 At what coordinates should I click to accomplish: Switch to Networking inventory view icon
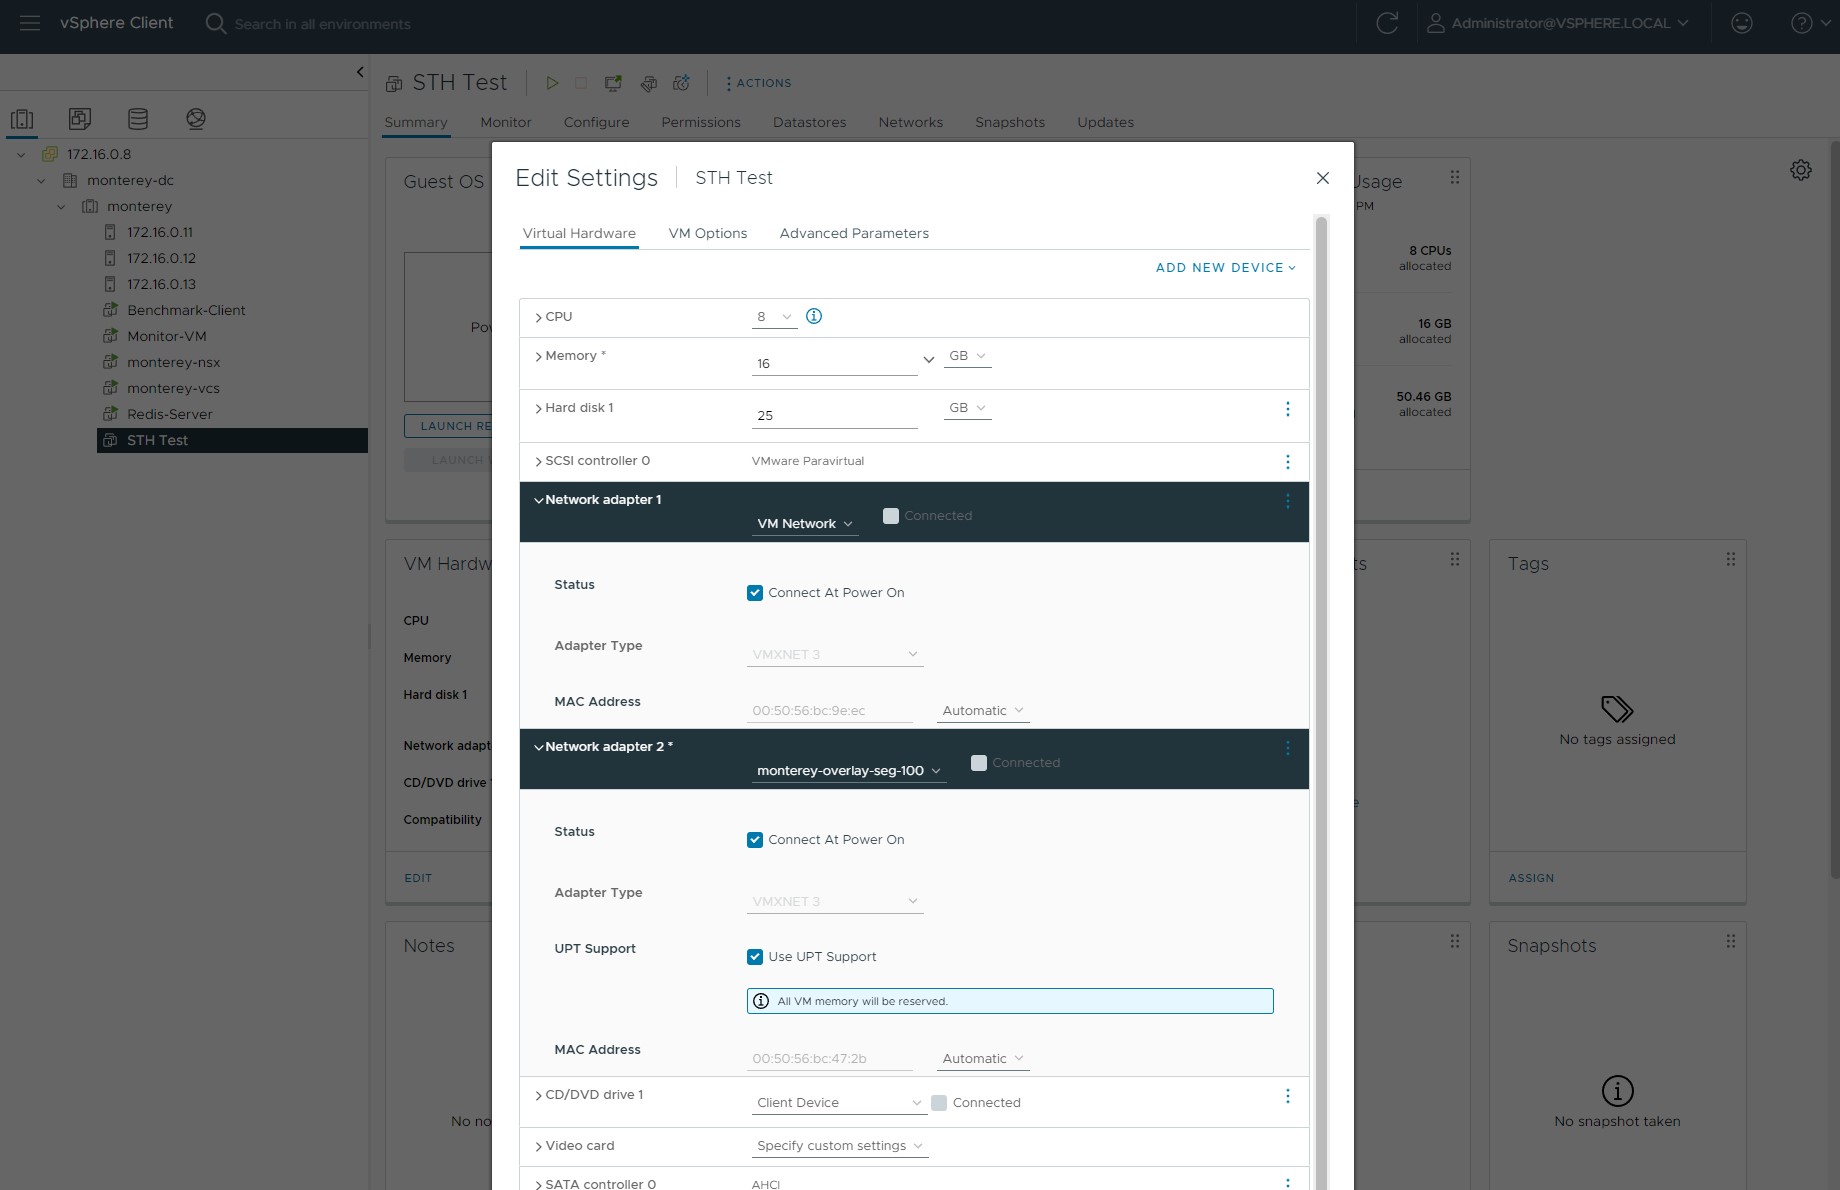pos(196,119)
